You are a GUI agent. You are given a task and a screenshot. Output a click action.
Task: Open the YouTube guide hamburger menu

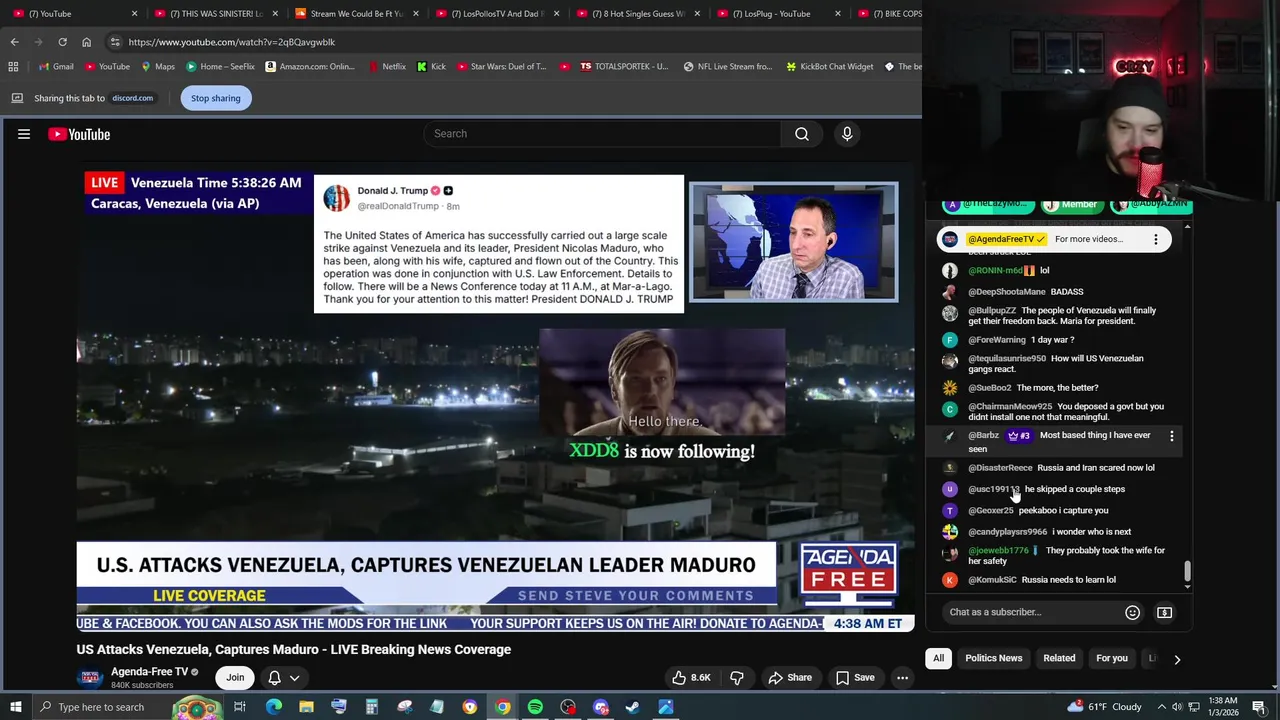[24, 134]
